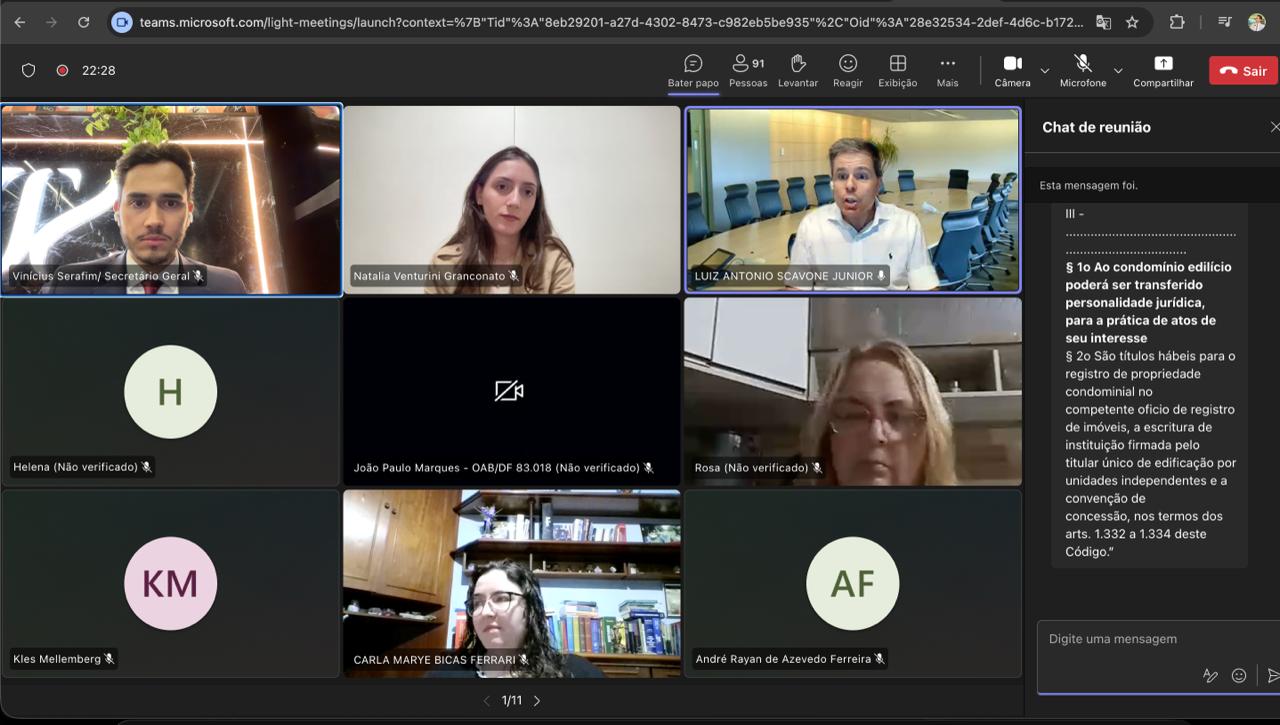Raise hand with Levantar button
The image size is (1280, 725).
tap(798, 70)
